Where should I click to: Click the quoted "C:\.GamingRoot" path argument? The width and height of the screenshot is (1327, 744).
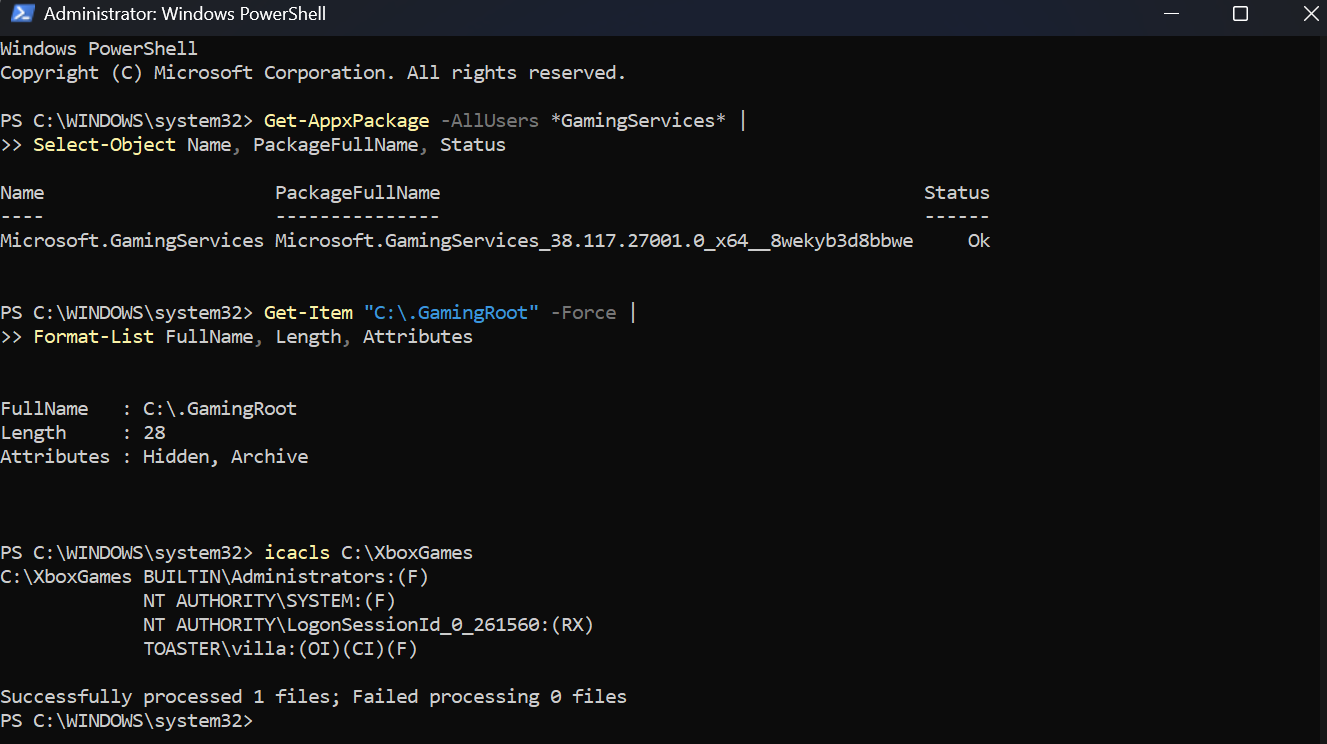pos(451,313)
